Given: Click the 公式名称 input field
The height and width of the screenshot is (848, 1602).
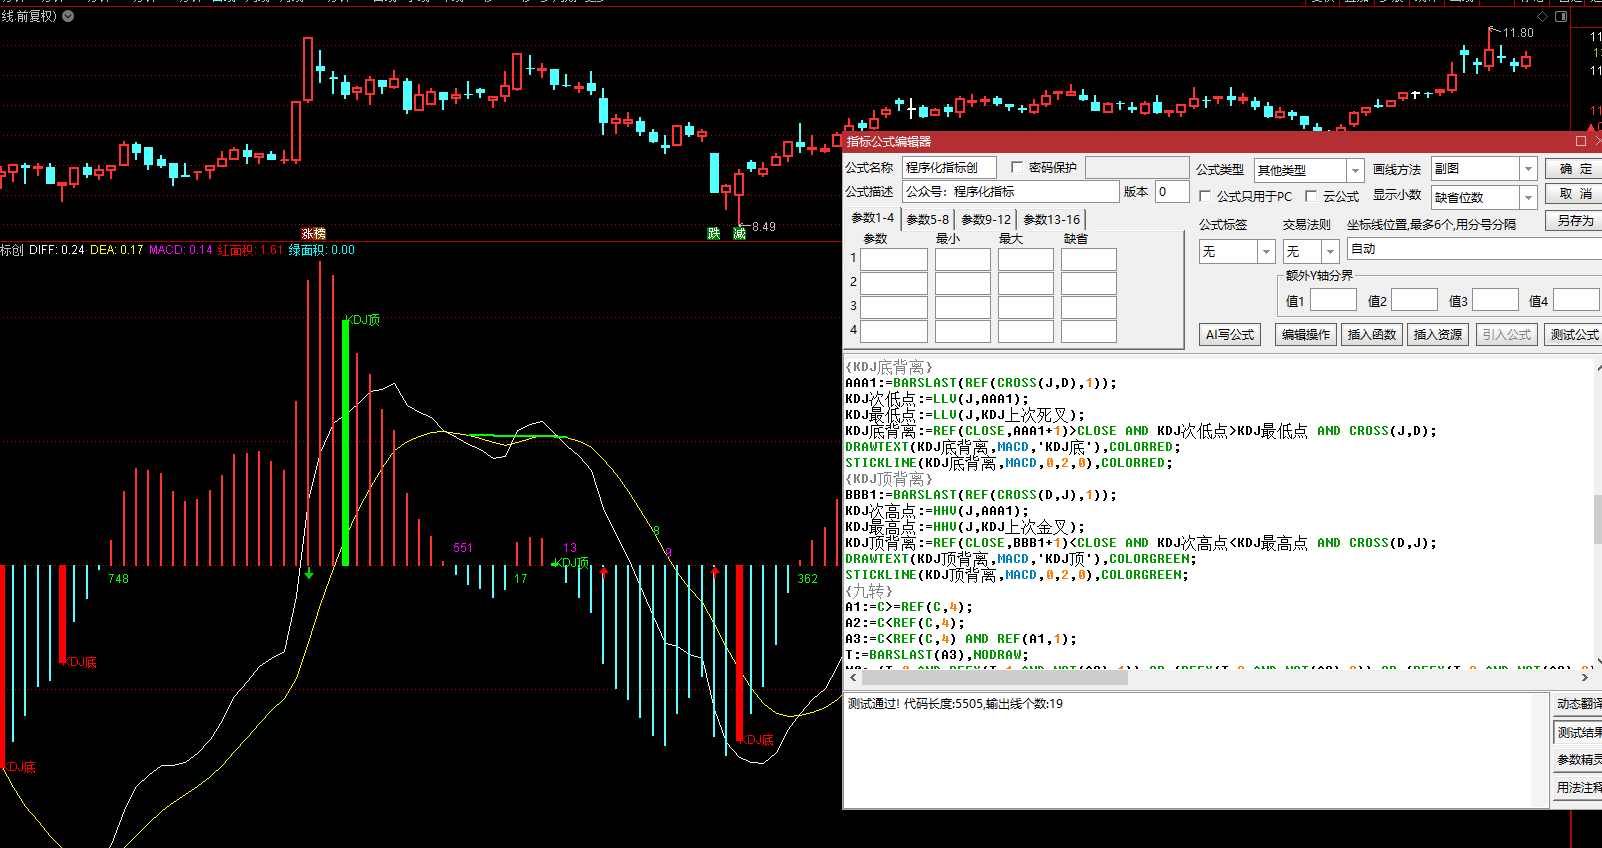Looking at the screenshot, I should [x=949, y=168].
